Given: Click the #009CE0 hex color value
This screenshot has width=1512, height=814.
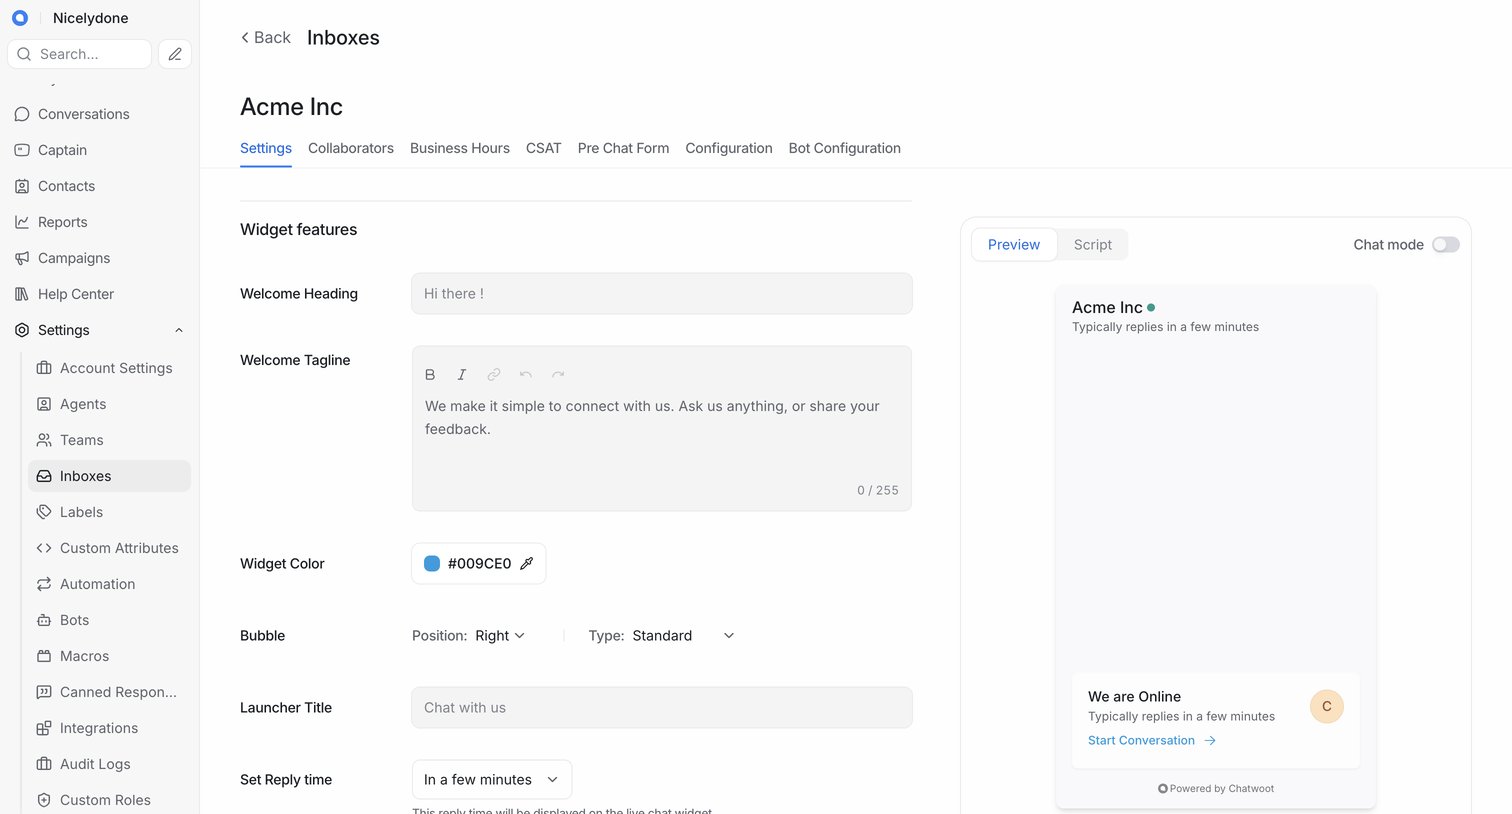Looking at the screenshot, I should click(479, 564).
